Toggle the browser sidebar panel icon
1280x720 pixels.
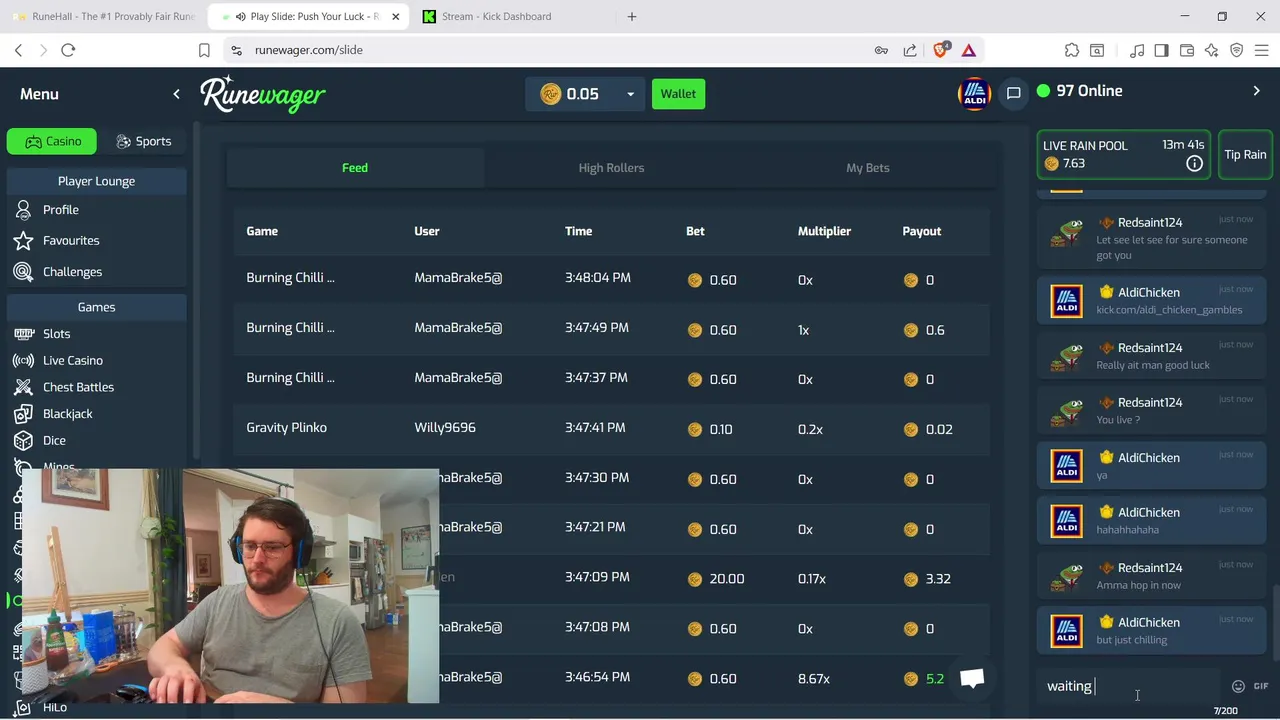click(1161, 50)
